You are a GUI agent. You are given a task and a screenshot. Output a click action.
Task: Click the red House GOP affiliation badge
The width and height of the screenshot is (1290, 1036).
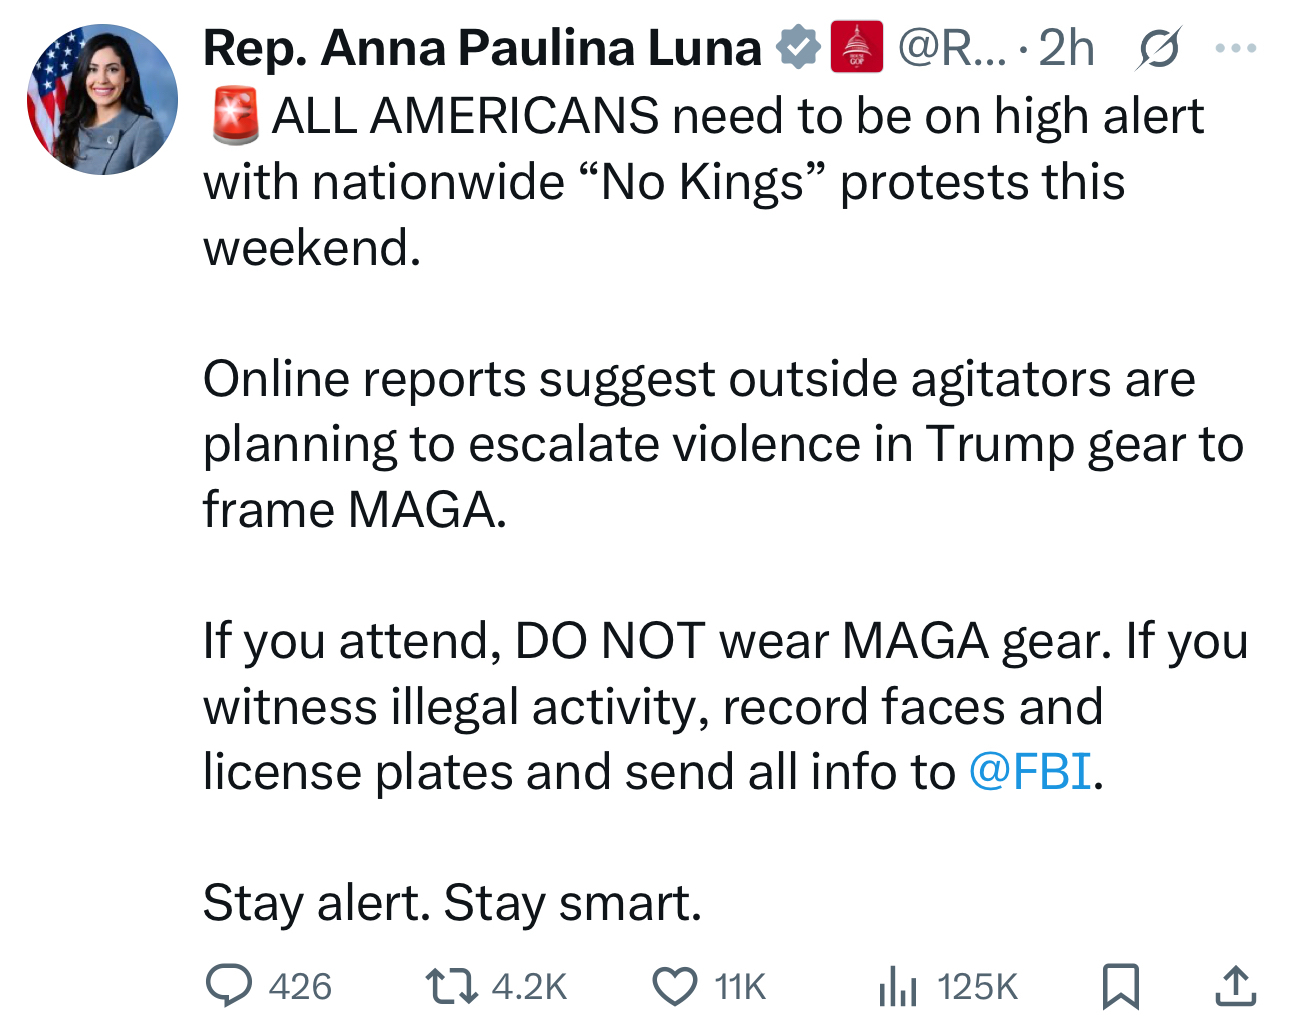coord(857,48)
